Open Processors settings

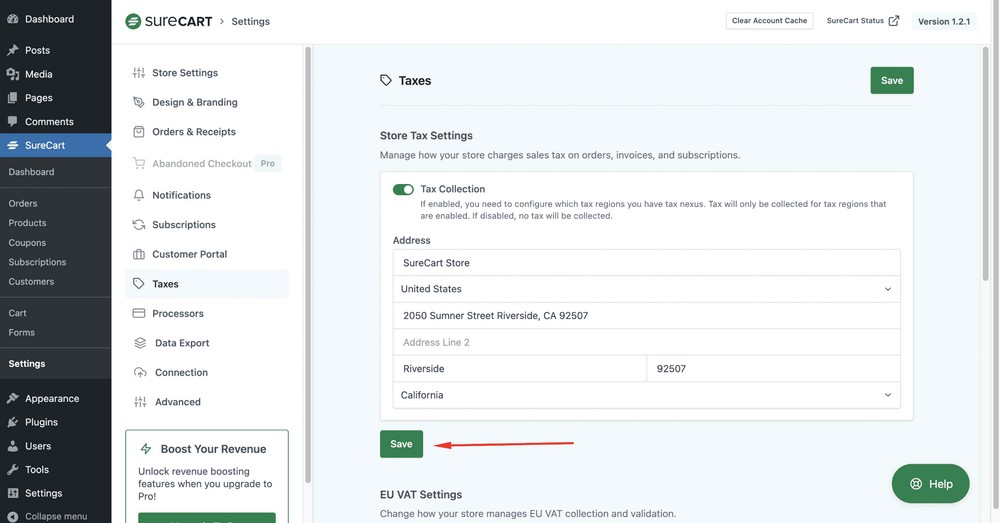click(207, 313)
